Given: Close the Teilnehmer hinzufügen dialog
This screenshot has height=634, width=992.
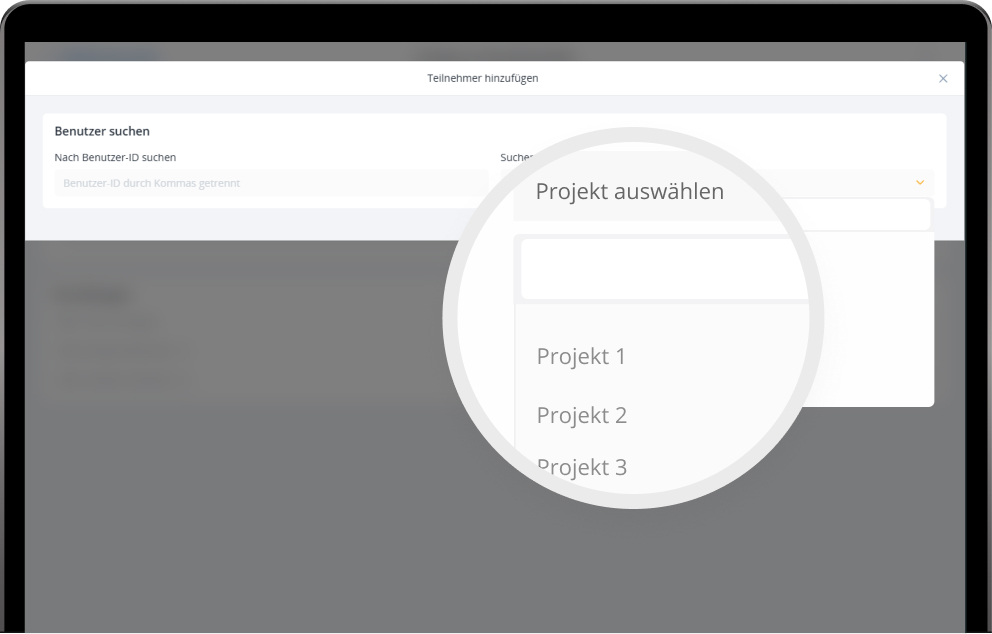Looking at the screenshot, I should 943,79.
